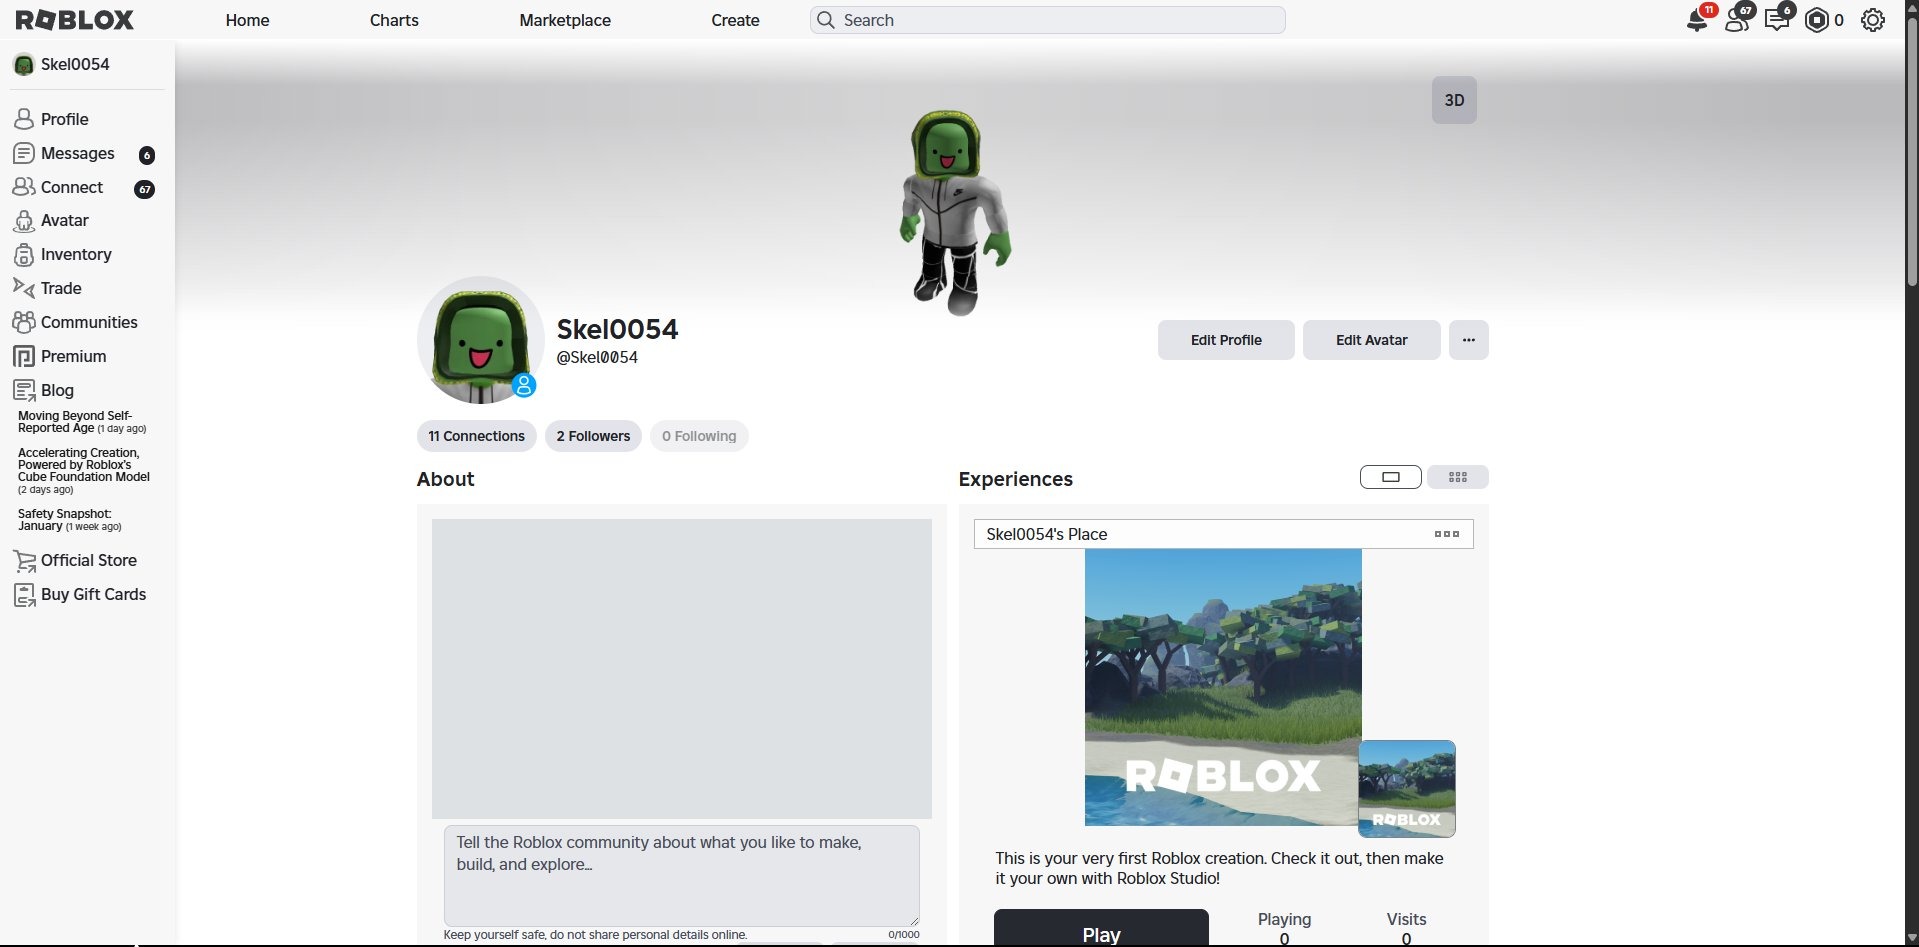The height and width of the screenshot is (947, 1919).
Task: Click the Skel0054's Place title text
Action: point(1047,534)
